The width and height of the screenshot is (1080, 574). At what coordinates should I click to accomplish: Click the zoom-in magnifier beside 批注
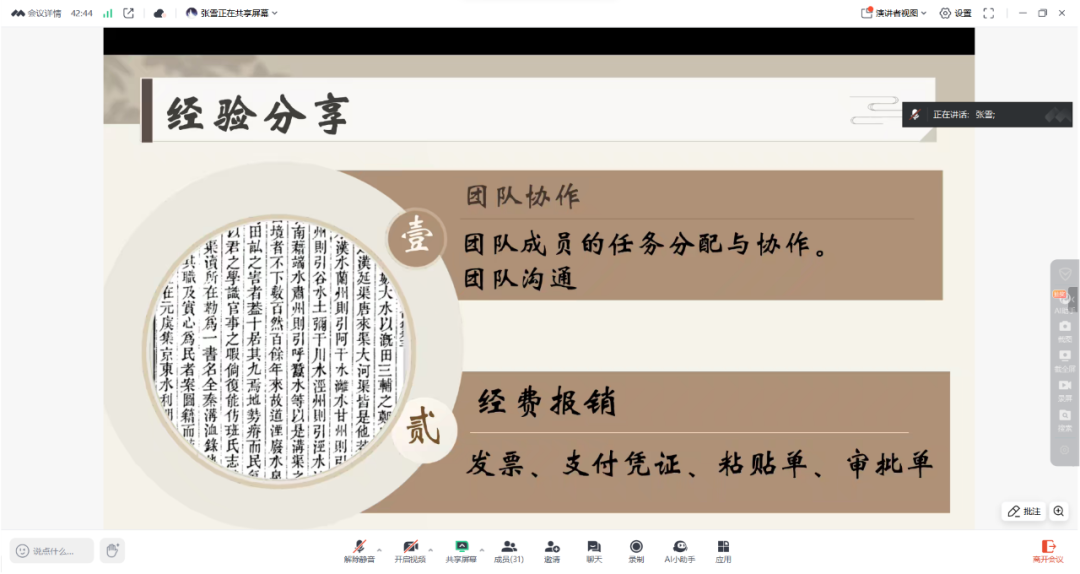1059,511
